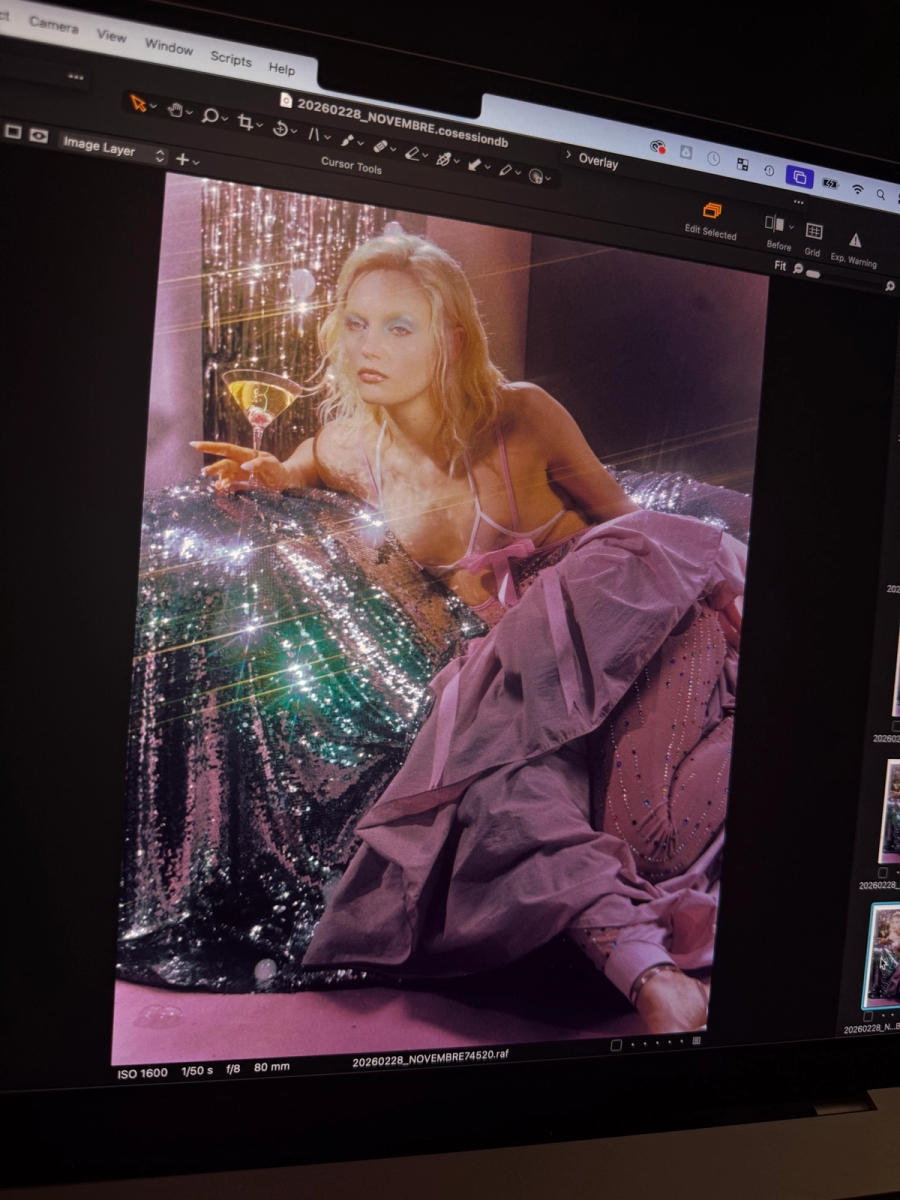
Task: Click the color tag box below main image
Action: coord(616,1045)
